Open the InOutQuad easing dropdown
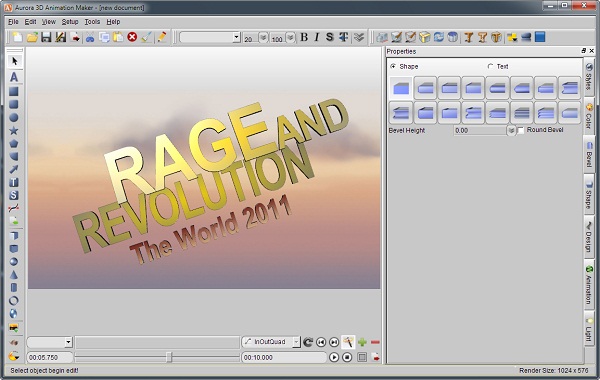Screen dimensions: 600x380 [296, 342]
